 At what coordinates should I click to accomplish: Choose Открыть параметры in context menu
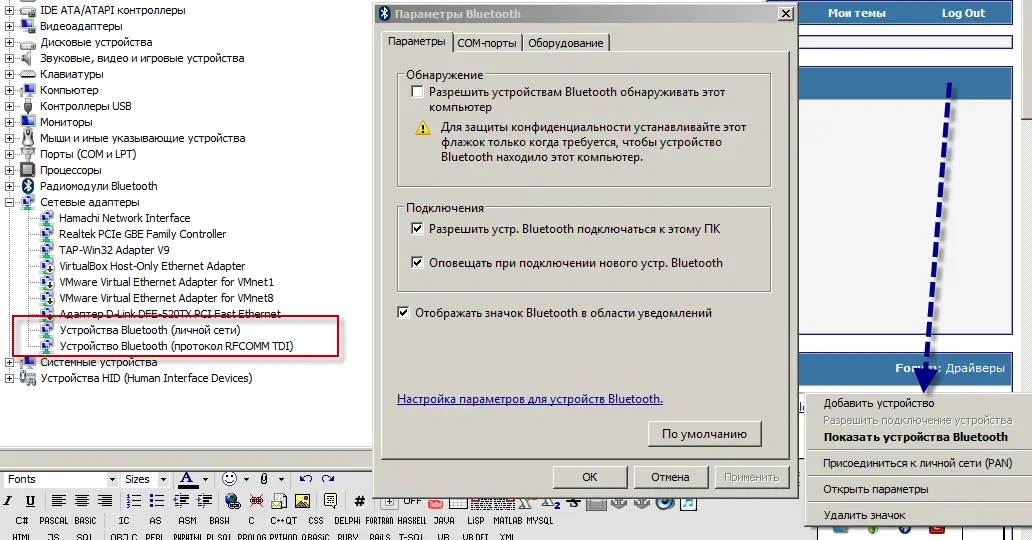click(875, 489)
